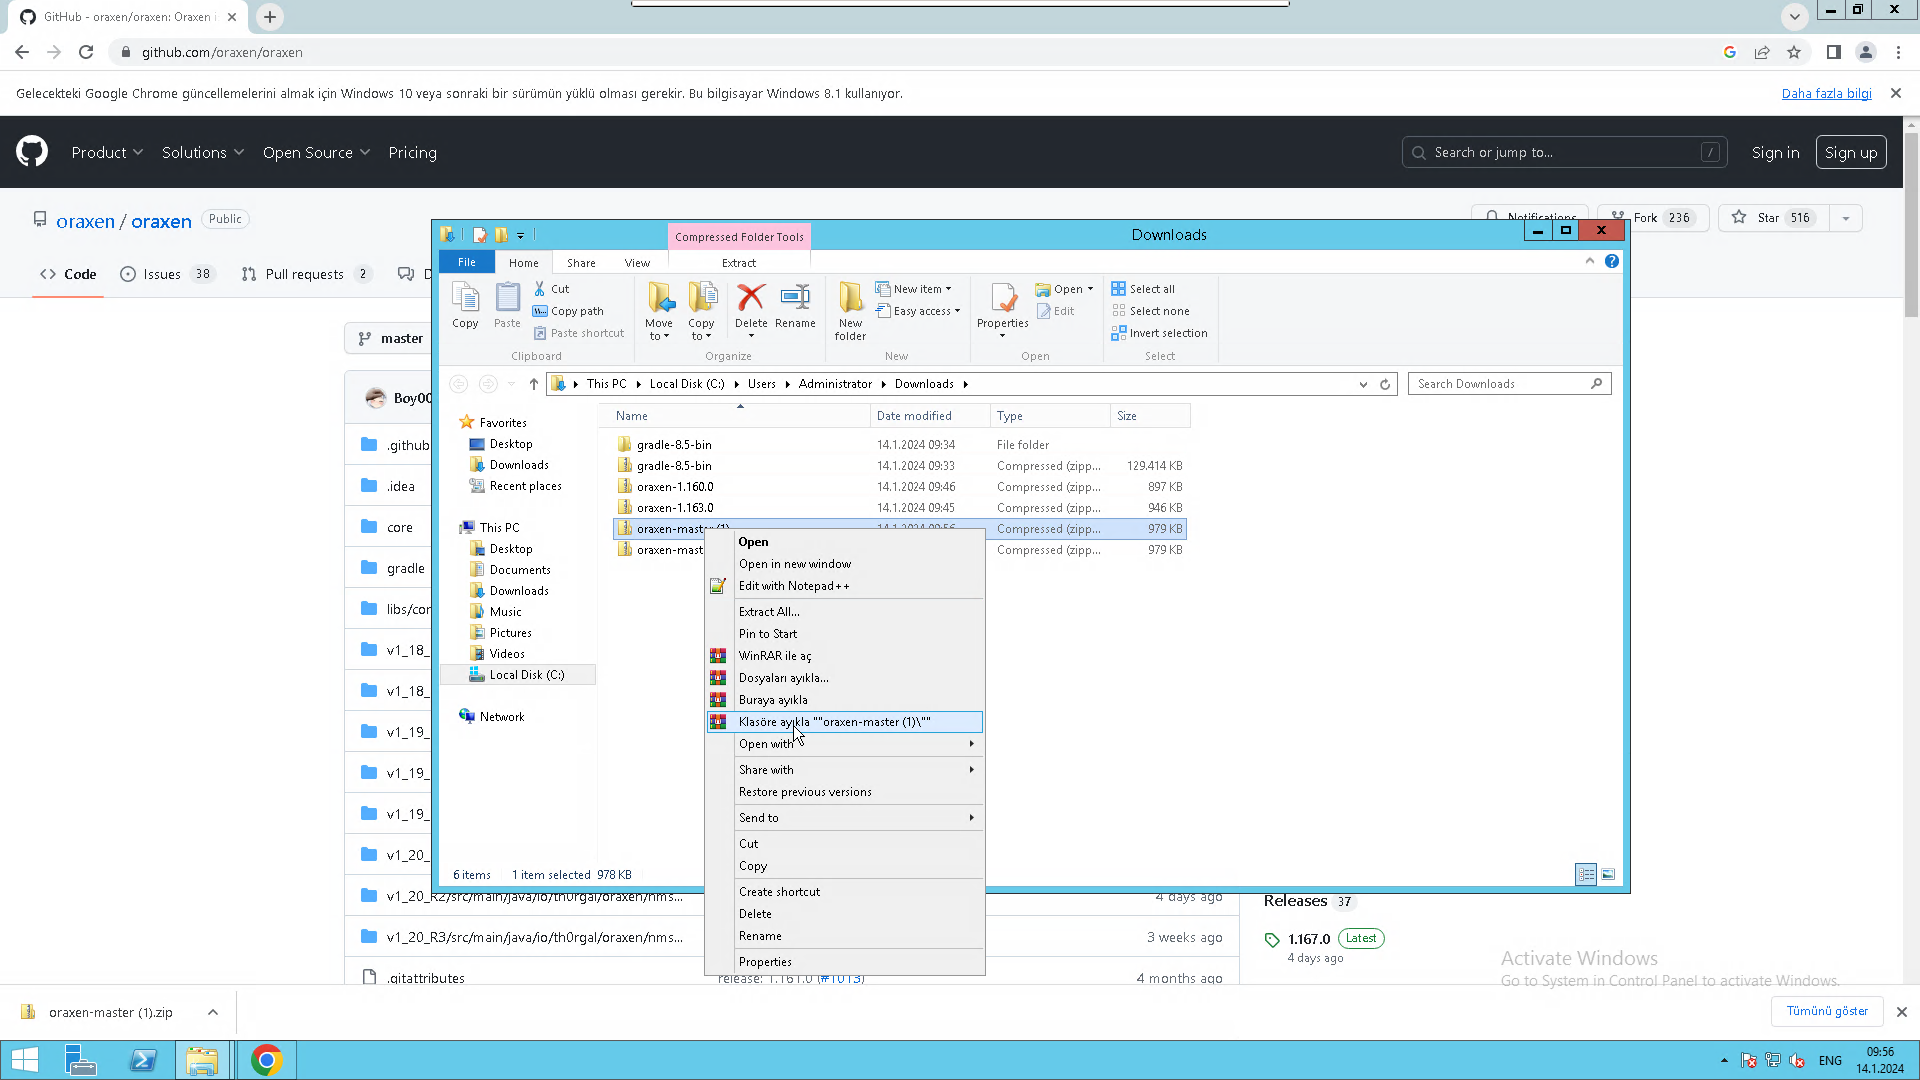Go up one folder level arrow

point(534,384)
